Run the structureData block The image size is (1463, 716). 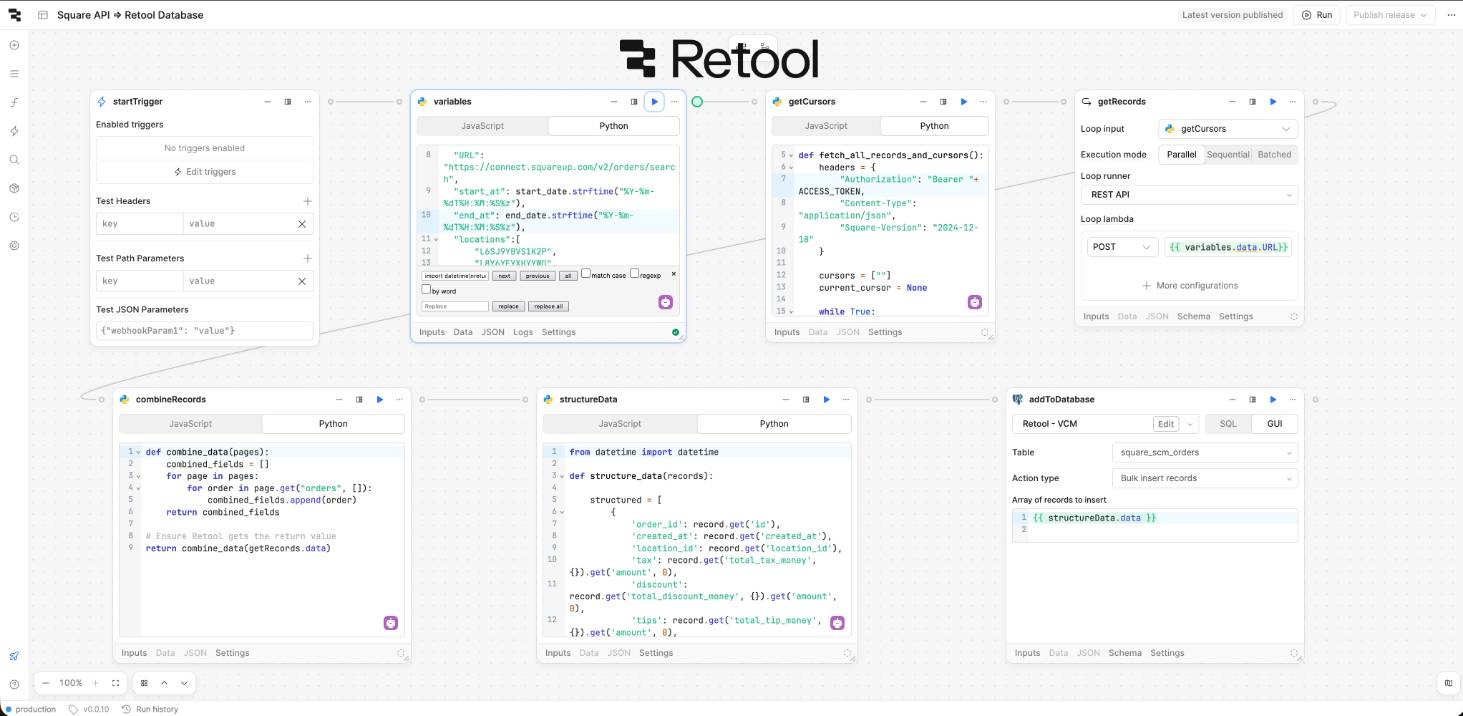pos(826,399)
